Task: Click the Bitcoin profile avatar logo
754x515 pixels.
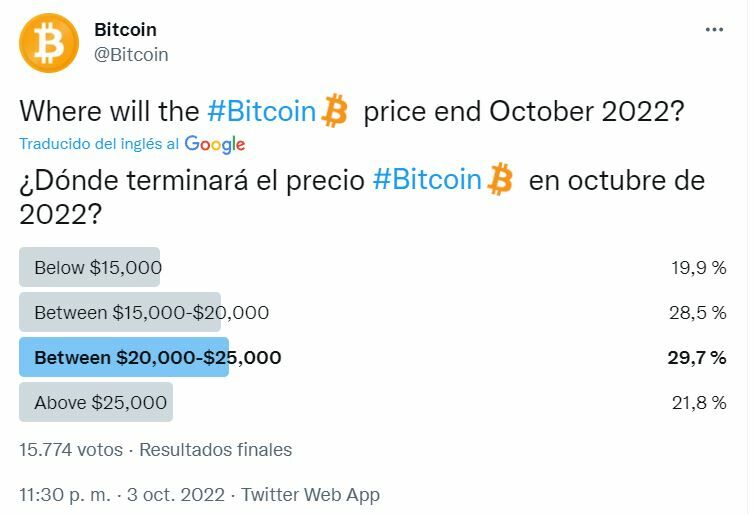Action: [48, 43]
